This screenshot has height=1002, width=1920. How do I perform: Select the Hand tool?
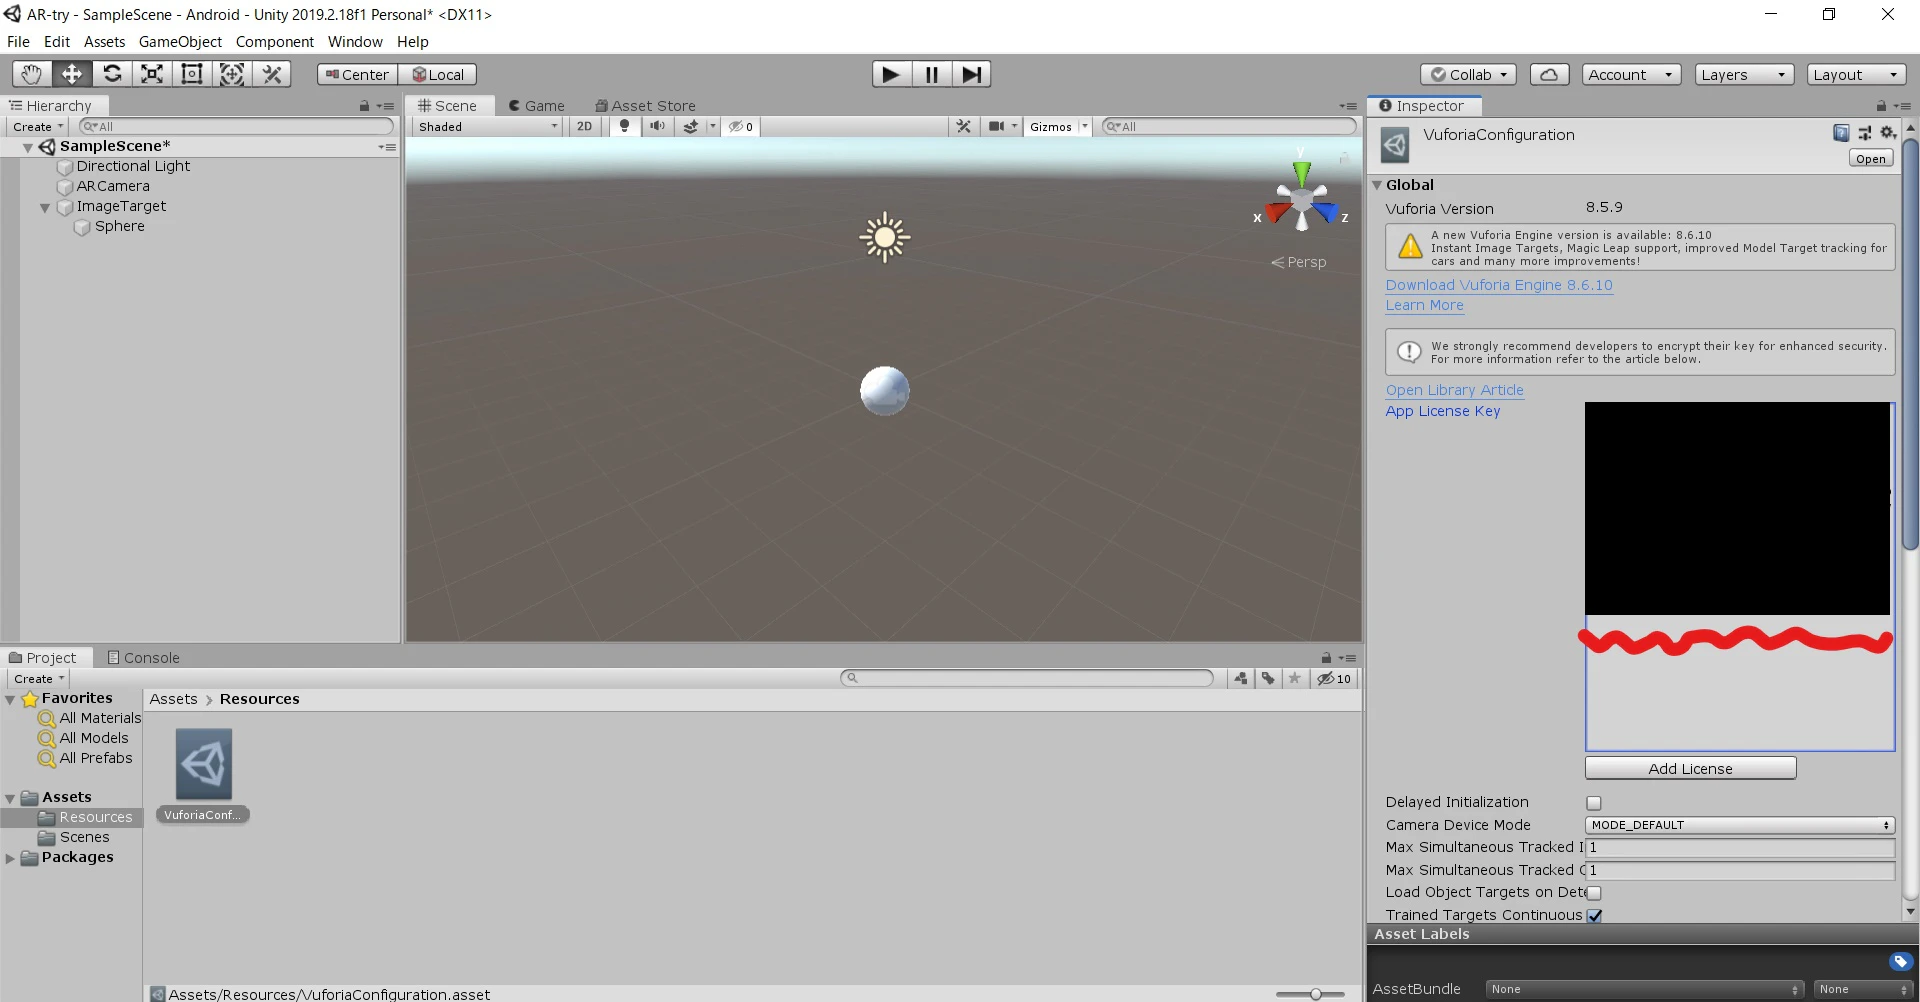click(32, 74)
